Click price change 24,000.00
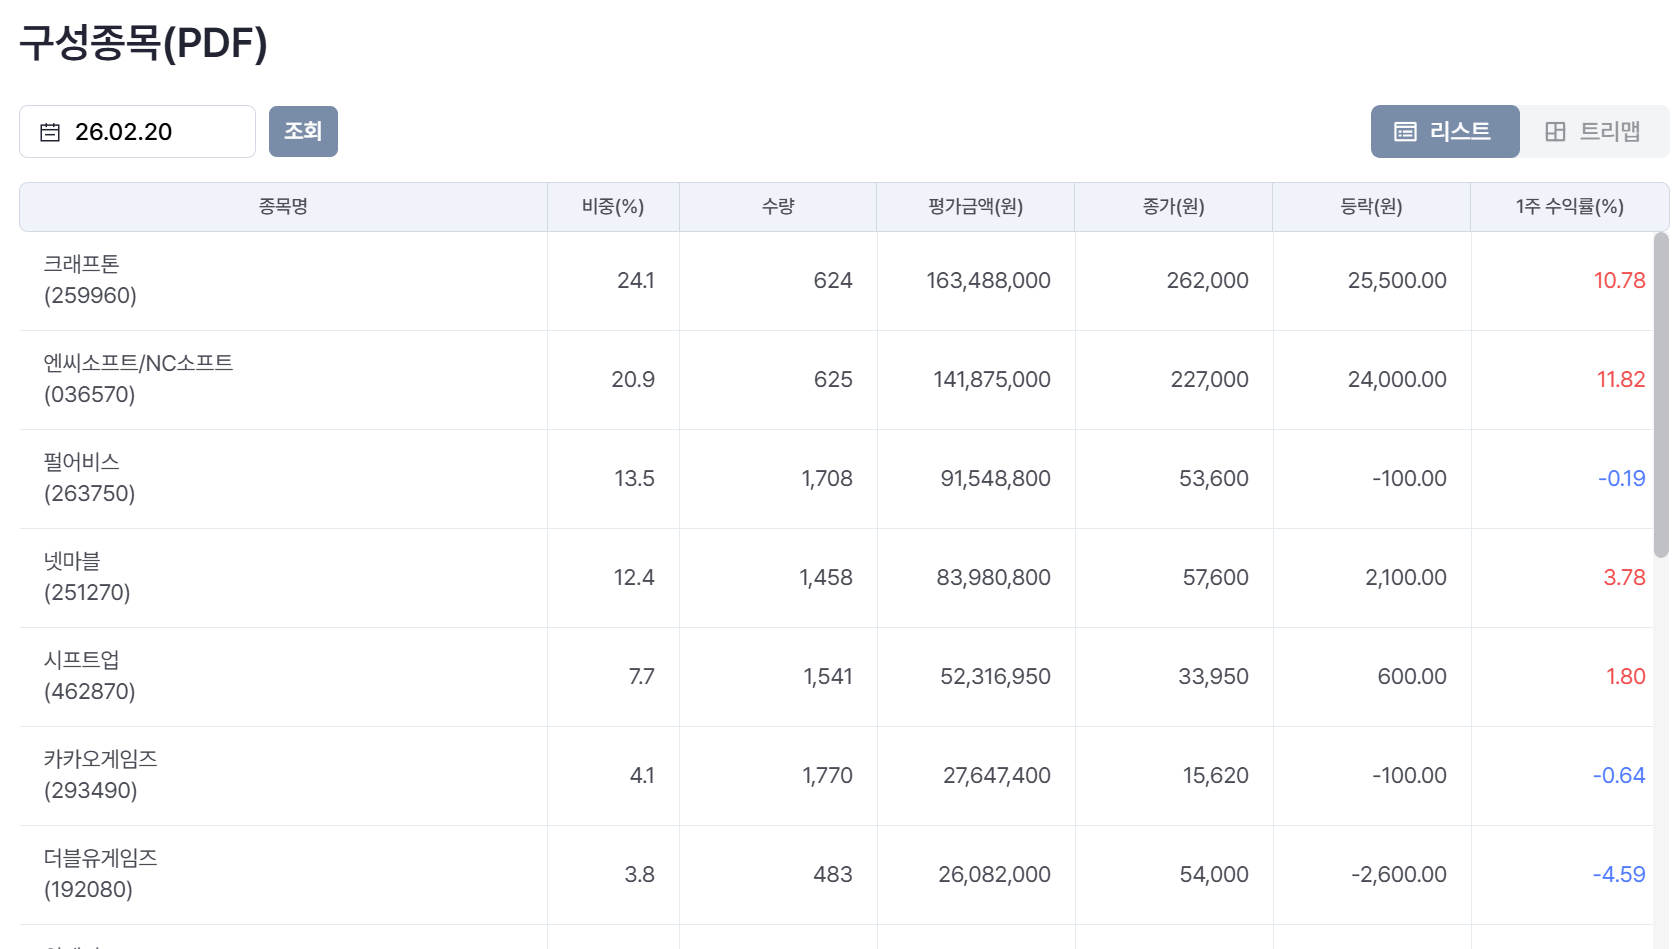1679x949 pixels. 1397,379
